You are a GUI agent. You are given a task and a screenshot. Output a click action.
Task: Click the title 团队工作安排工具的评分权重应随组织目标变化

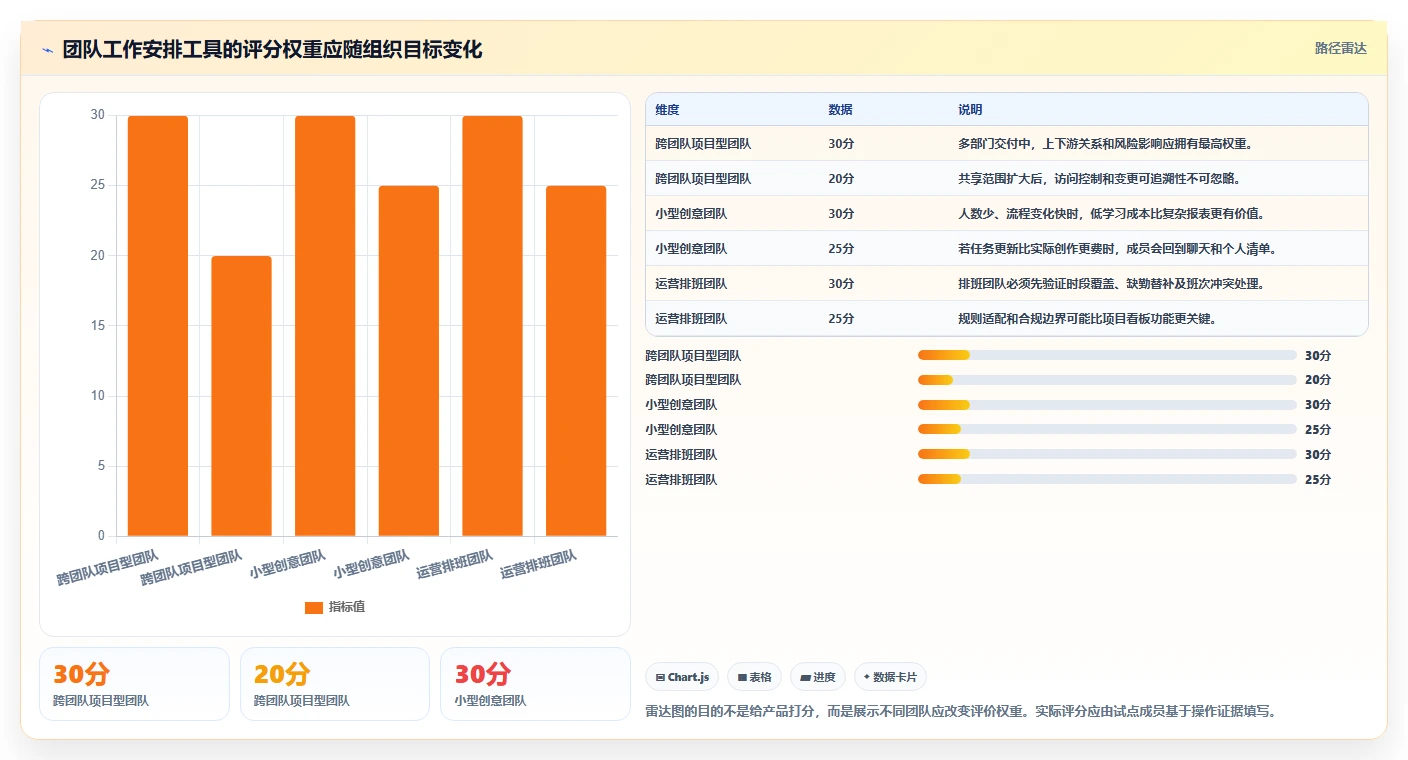pos(272,49)
